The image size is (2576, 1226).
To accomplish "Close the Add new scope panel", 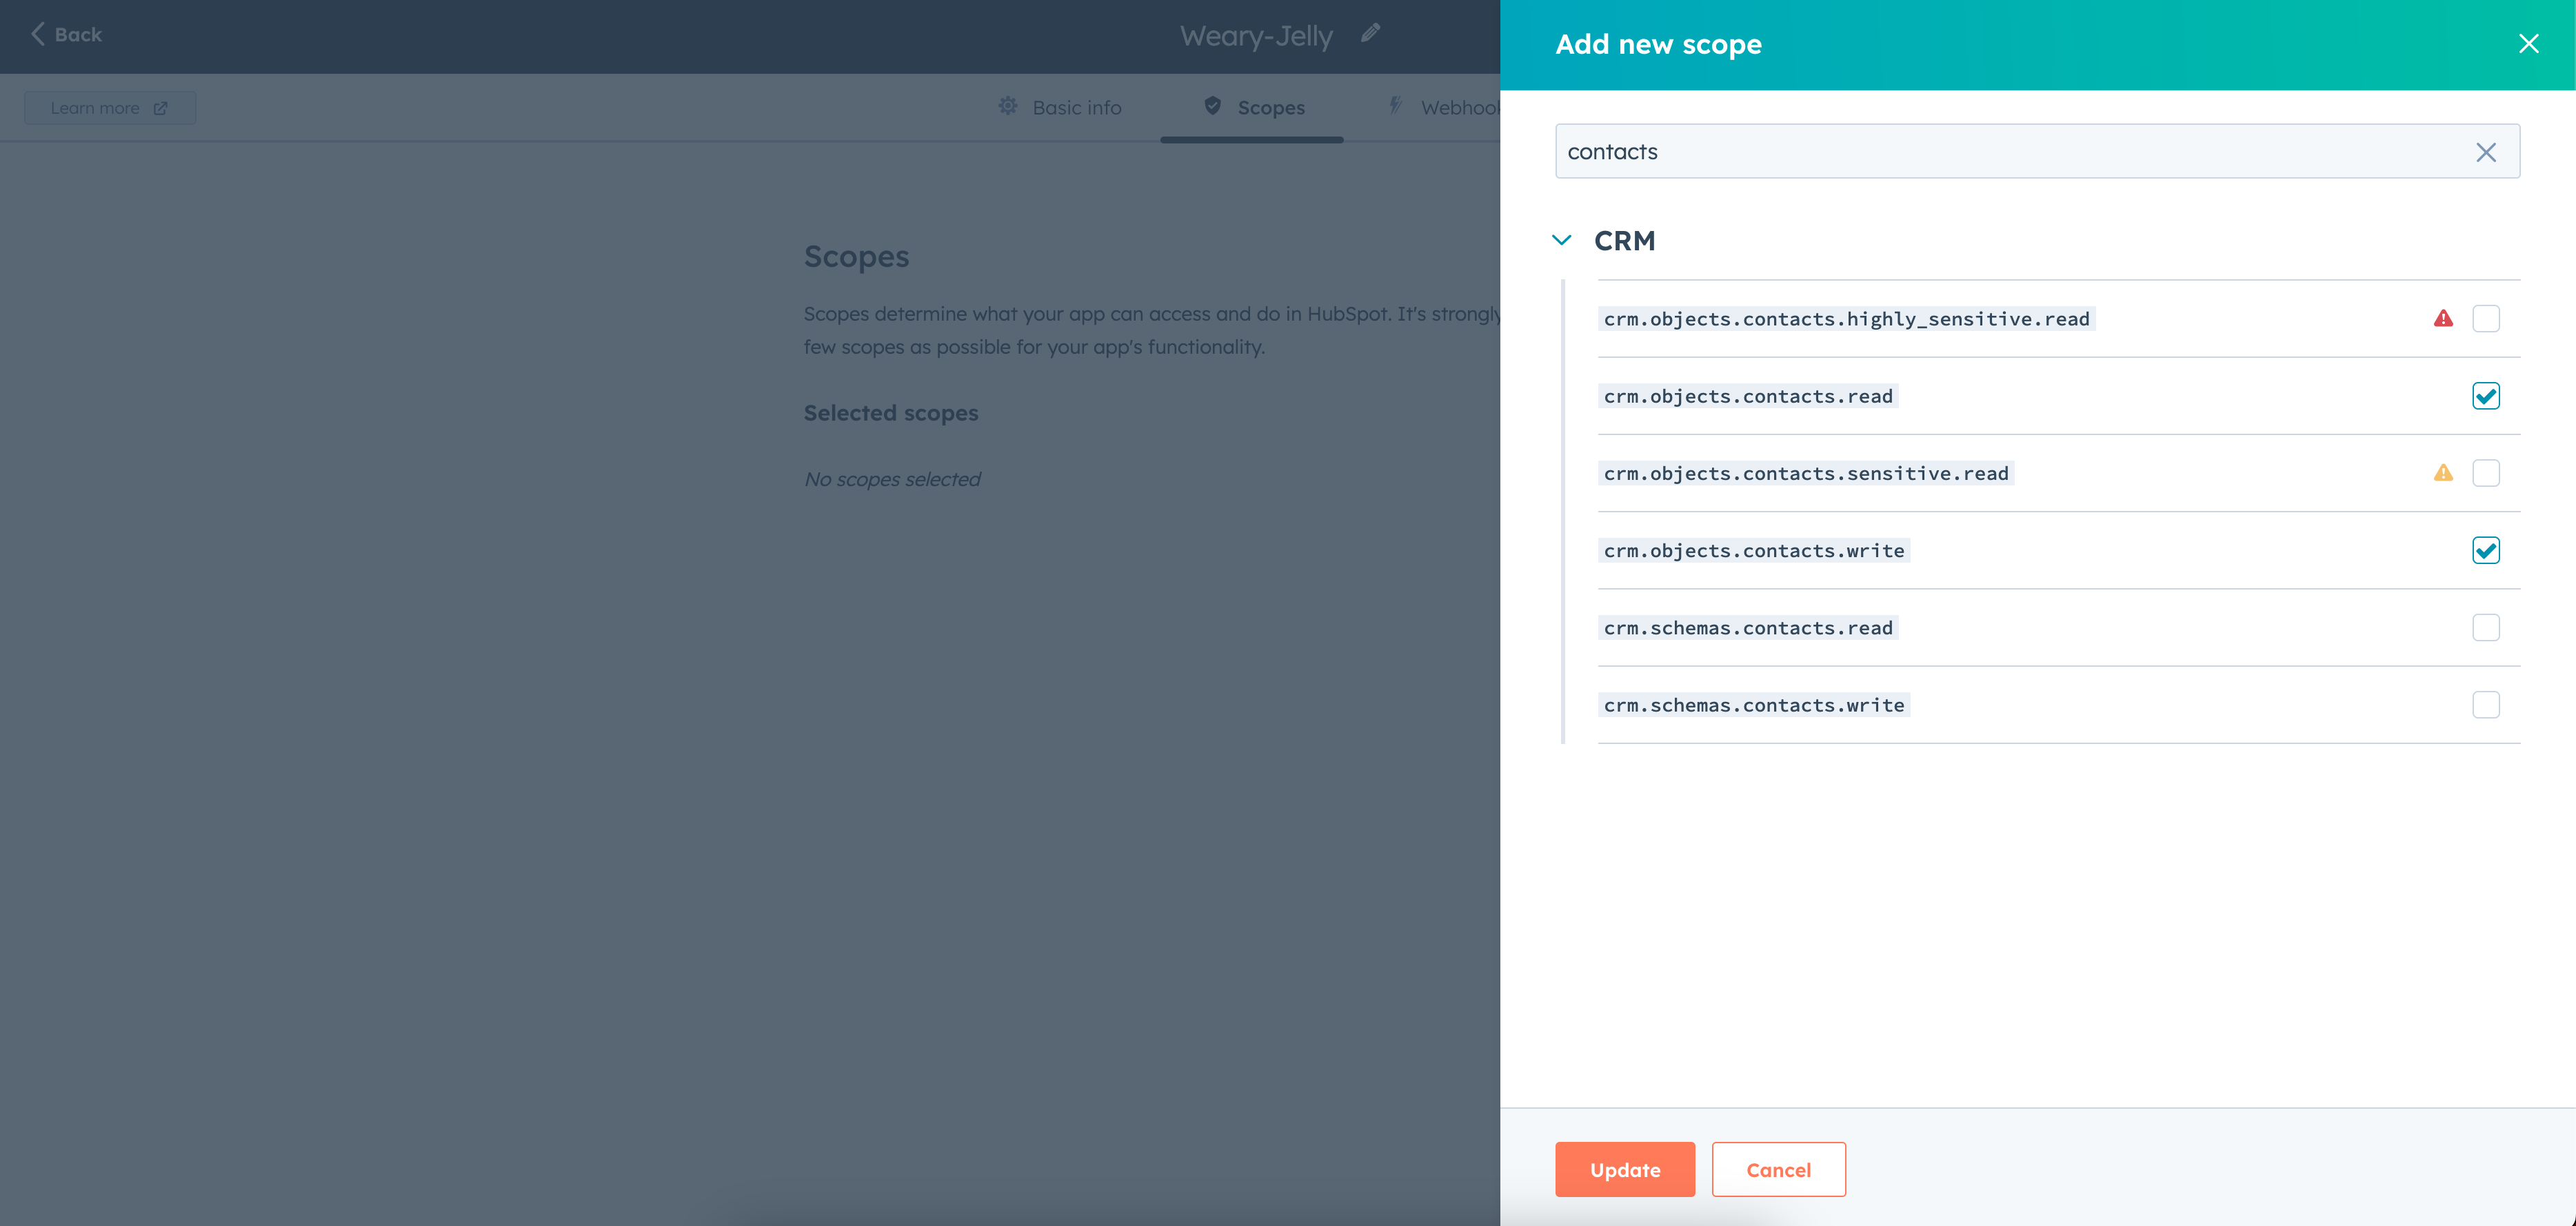I will [x=2529, y=44].
